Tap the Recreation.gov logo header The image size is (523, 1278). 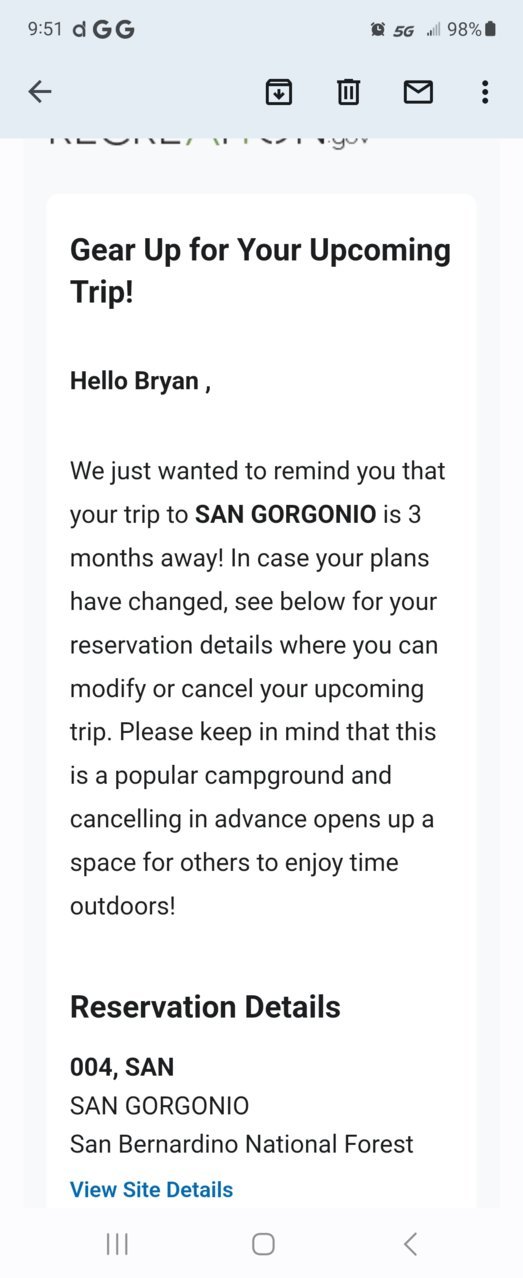[x=209, y=141]
